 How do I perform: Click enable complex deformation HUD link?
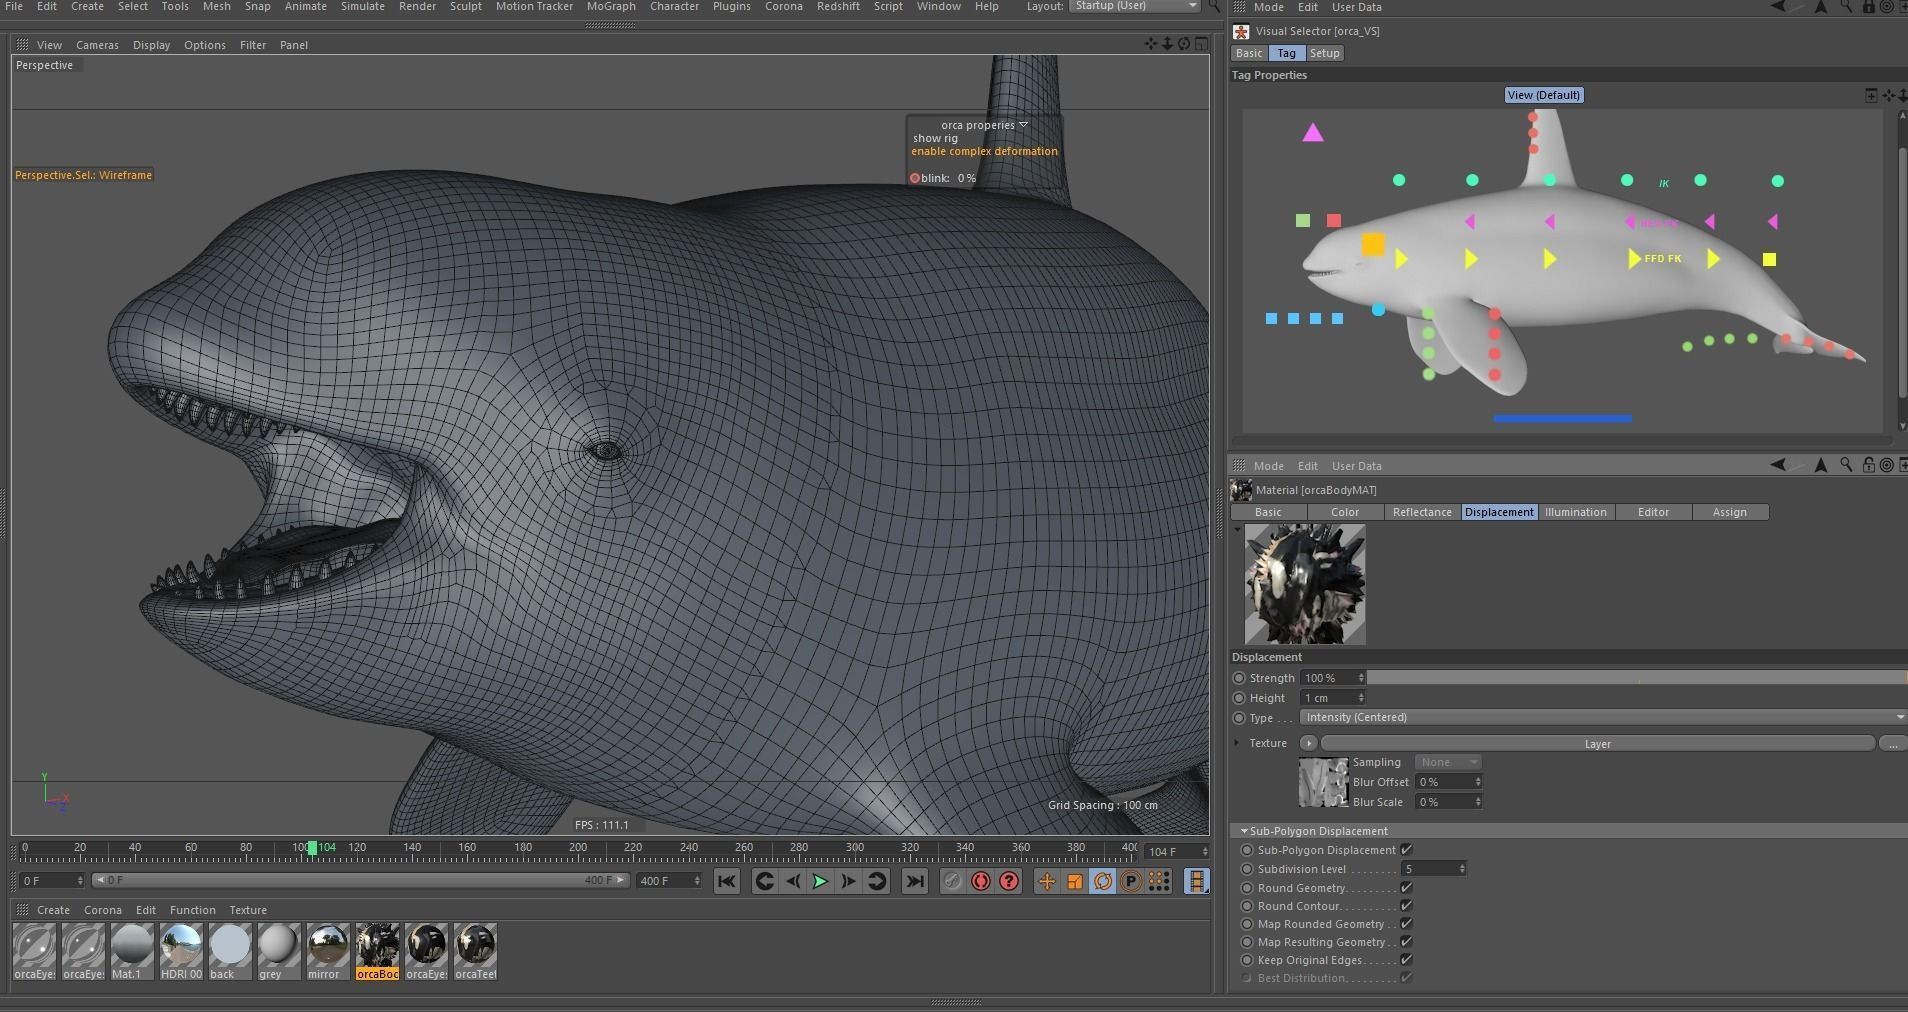(984, 151)
